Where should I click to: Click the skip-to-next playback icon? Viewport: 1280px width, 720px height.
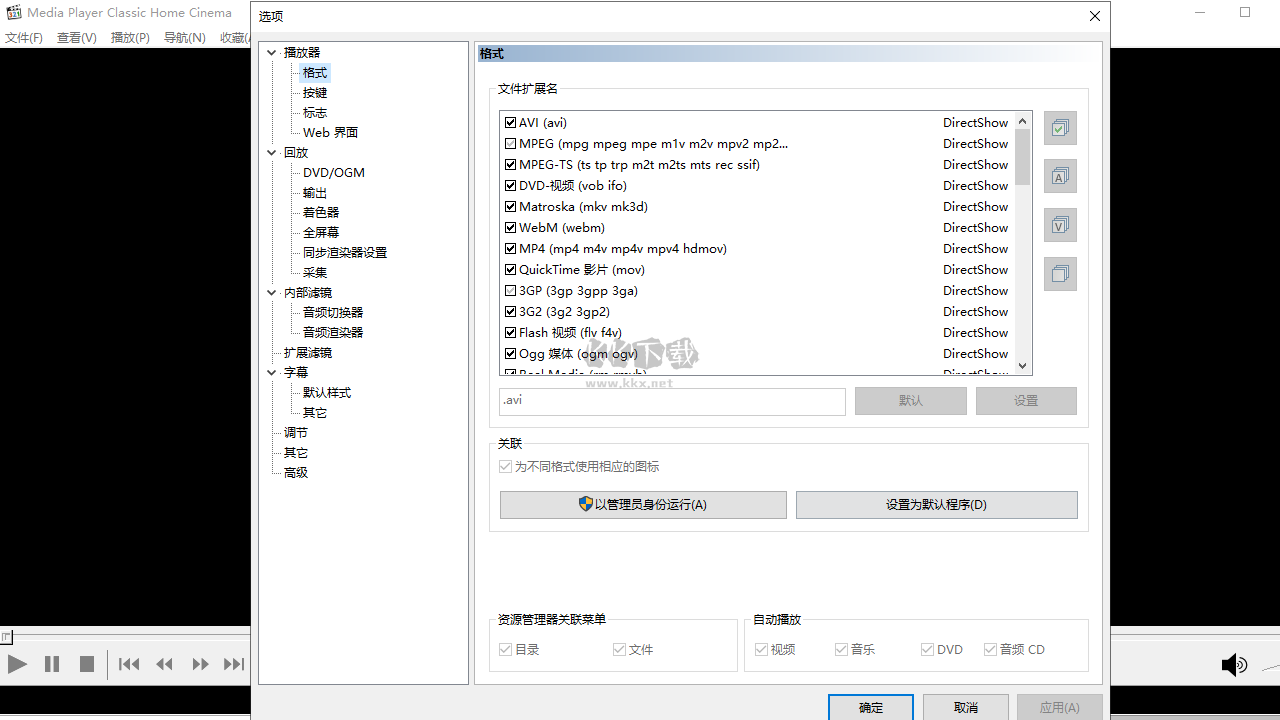coord(234,663)
